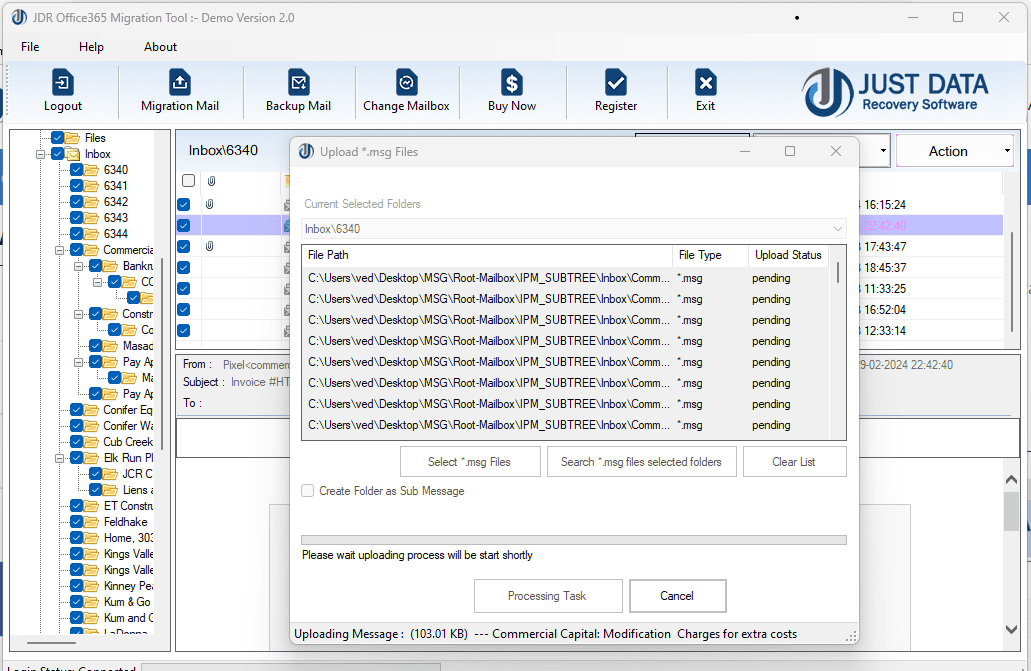The width and height of the screenshot is (1031, 671).
Task: Click the Select *.msg Files button
Action: coord(470,462)
